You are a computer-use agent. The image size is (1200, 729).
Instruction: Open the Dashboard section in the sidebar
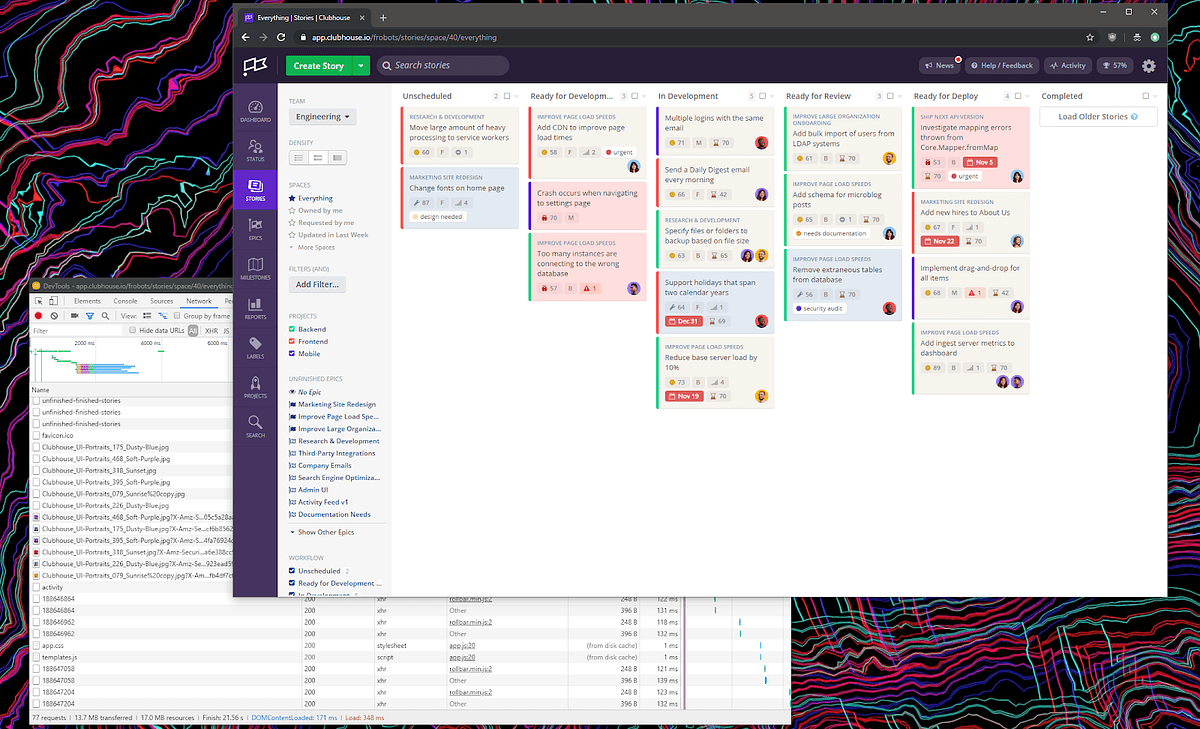point(255,107)
